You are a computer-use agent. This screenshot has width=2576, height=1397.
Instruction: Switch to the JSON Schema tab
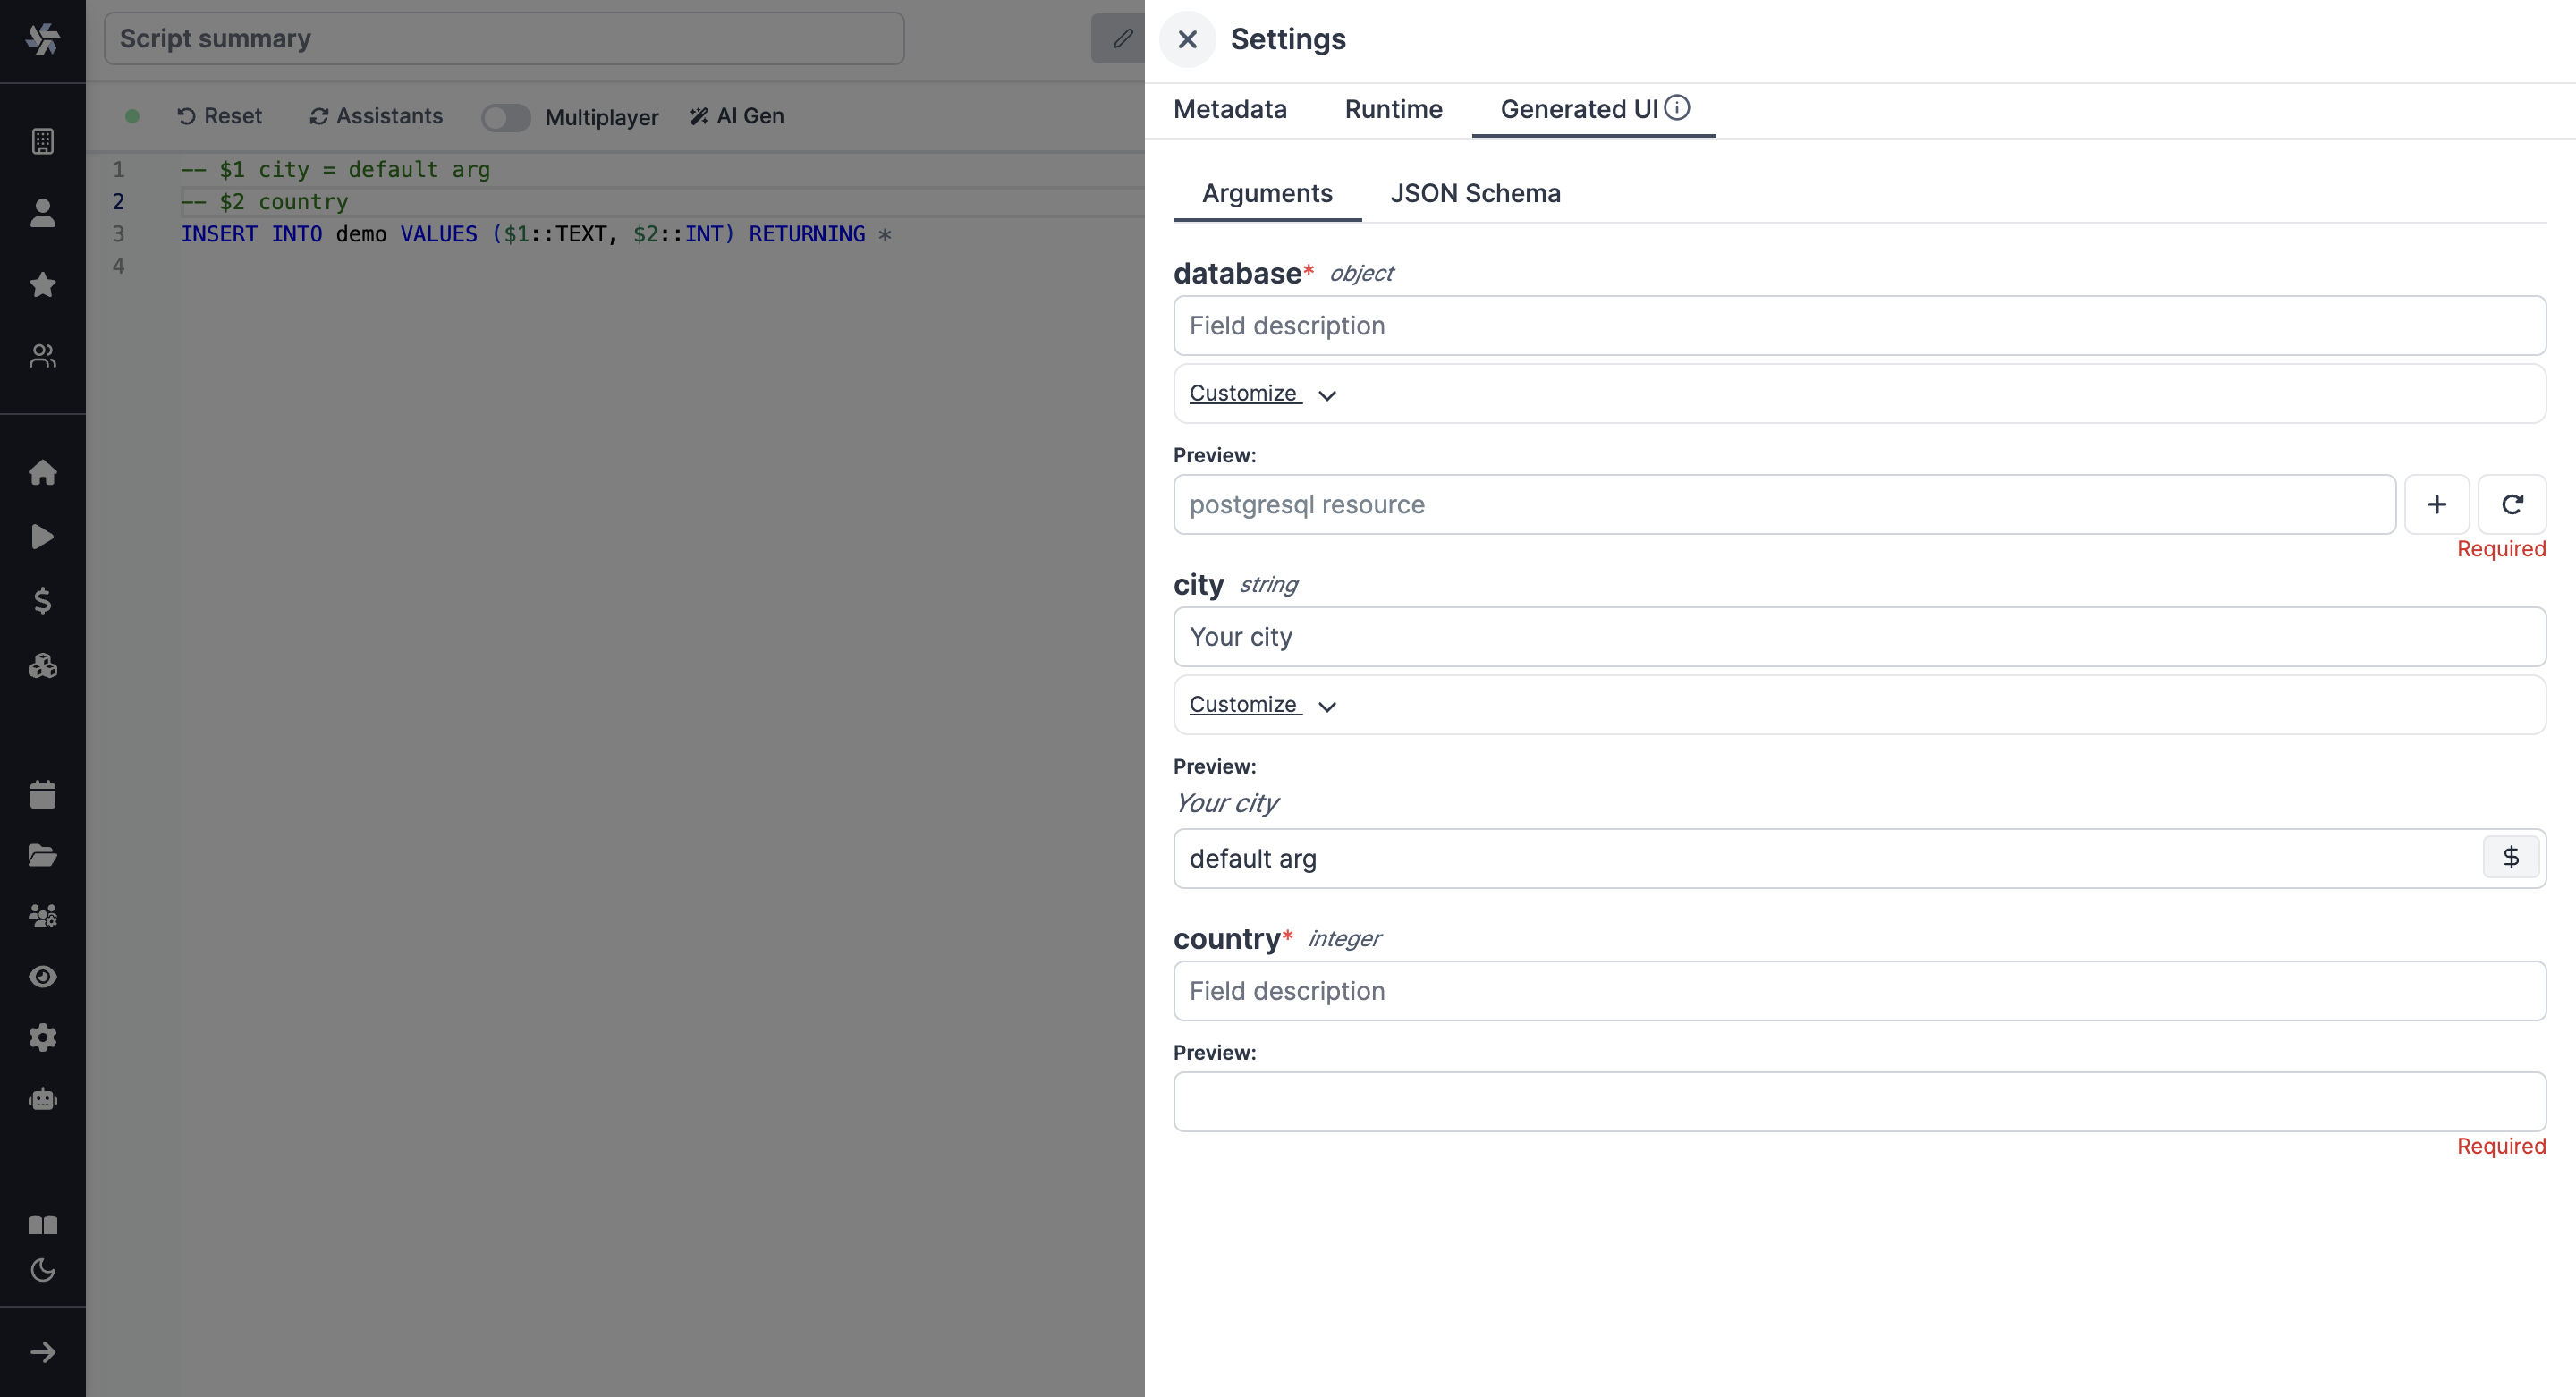click(1475, 193)
